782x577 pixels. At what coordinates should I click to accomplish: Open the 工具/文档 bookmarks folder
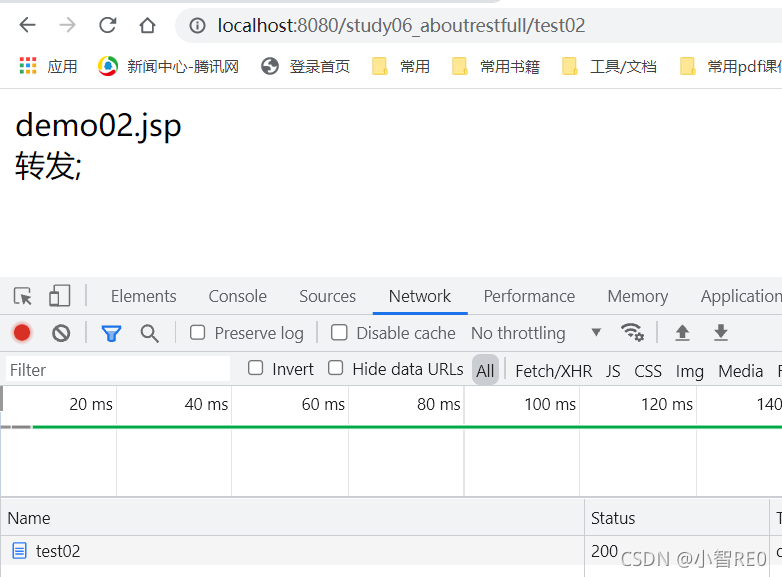click(x=609, y=66)
